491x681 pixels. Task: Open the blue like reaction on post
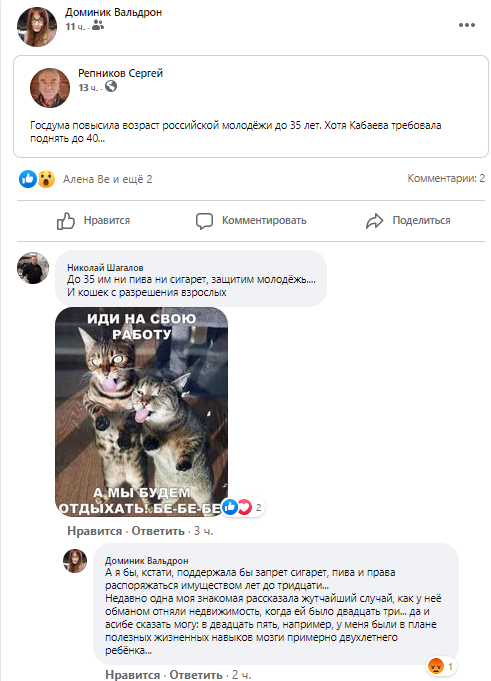(28, 179)
